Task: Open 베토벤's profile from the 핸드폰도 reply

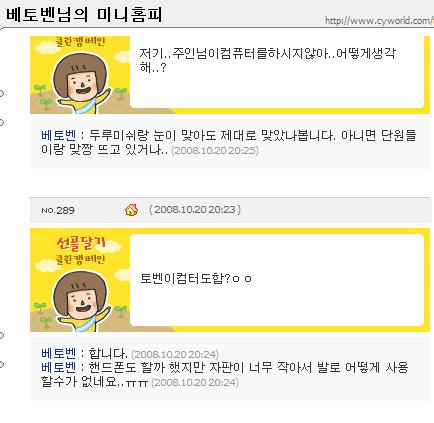Action: tap(59, 367)
